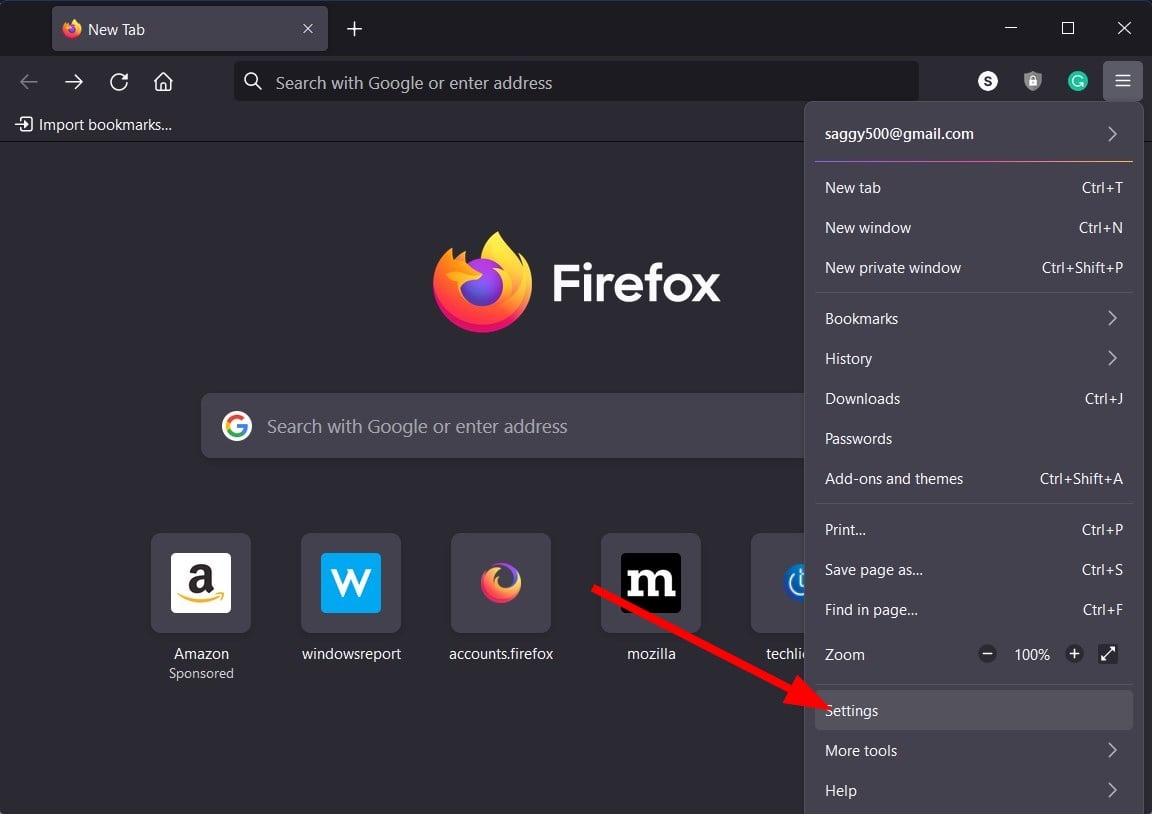The image size is (1152, 814).
Task: Close the New Tab tab
Action: [x=308, y=29]
